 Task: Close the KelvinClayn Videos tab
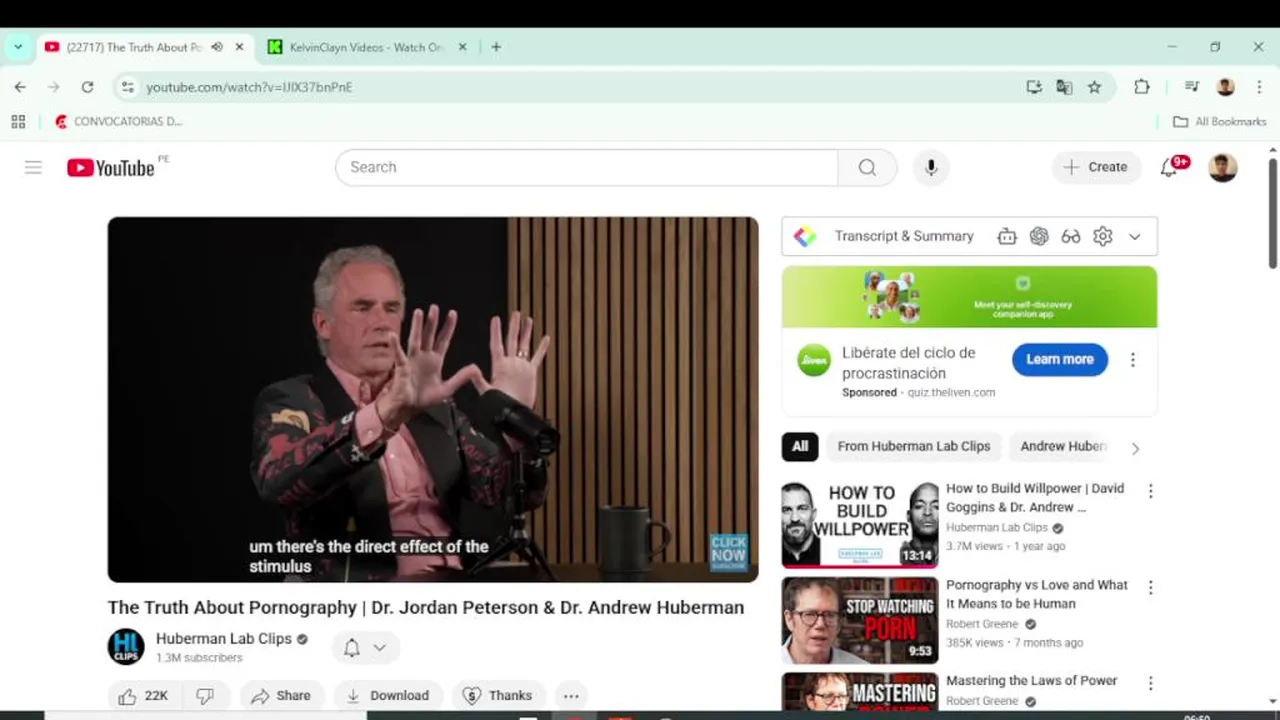point(462,47)
